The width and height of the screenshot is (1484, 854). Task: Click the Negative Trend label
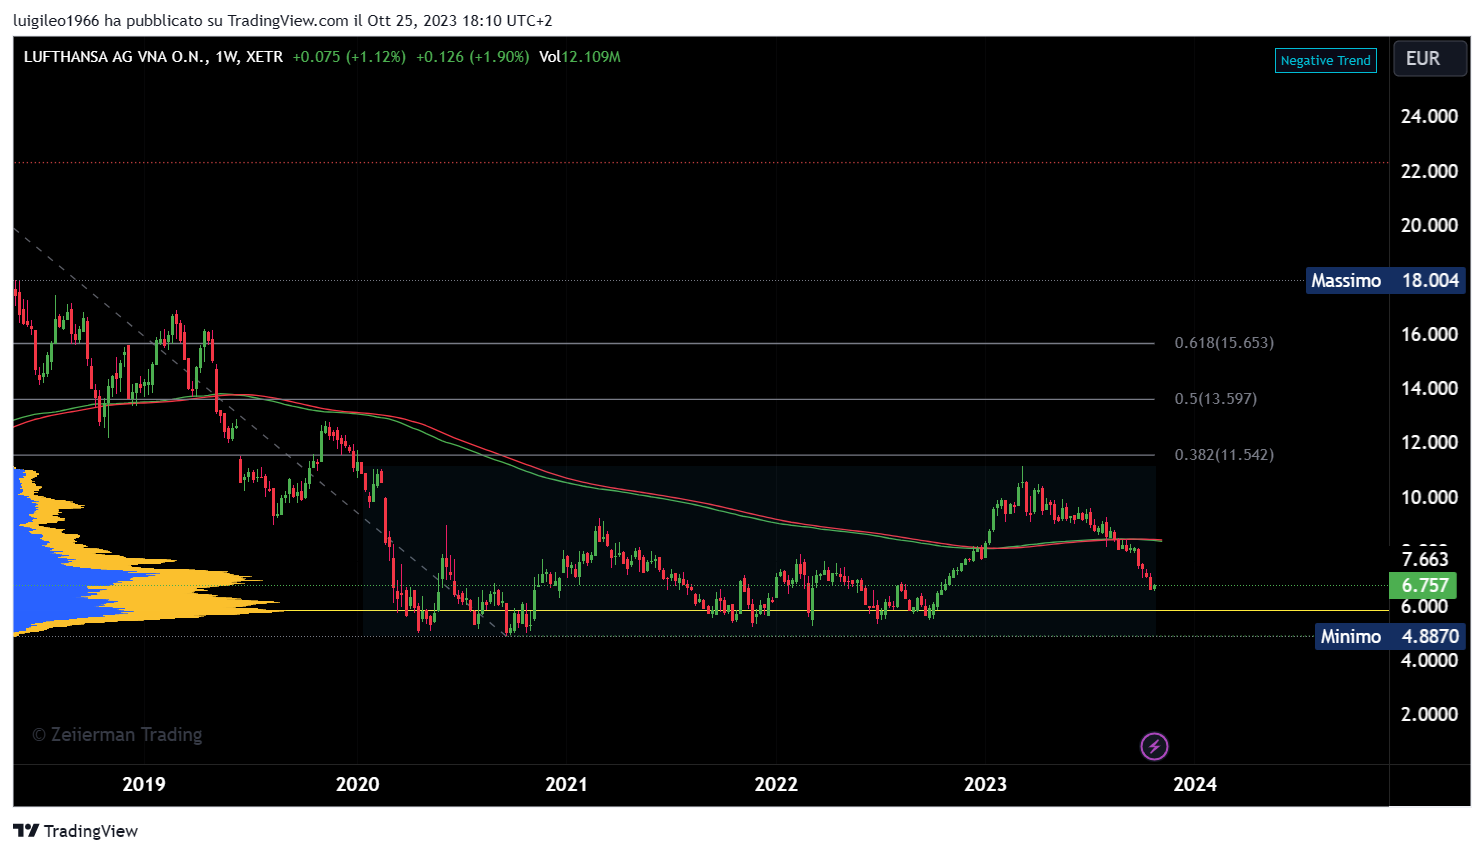click(x=1325, y=60)
